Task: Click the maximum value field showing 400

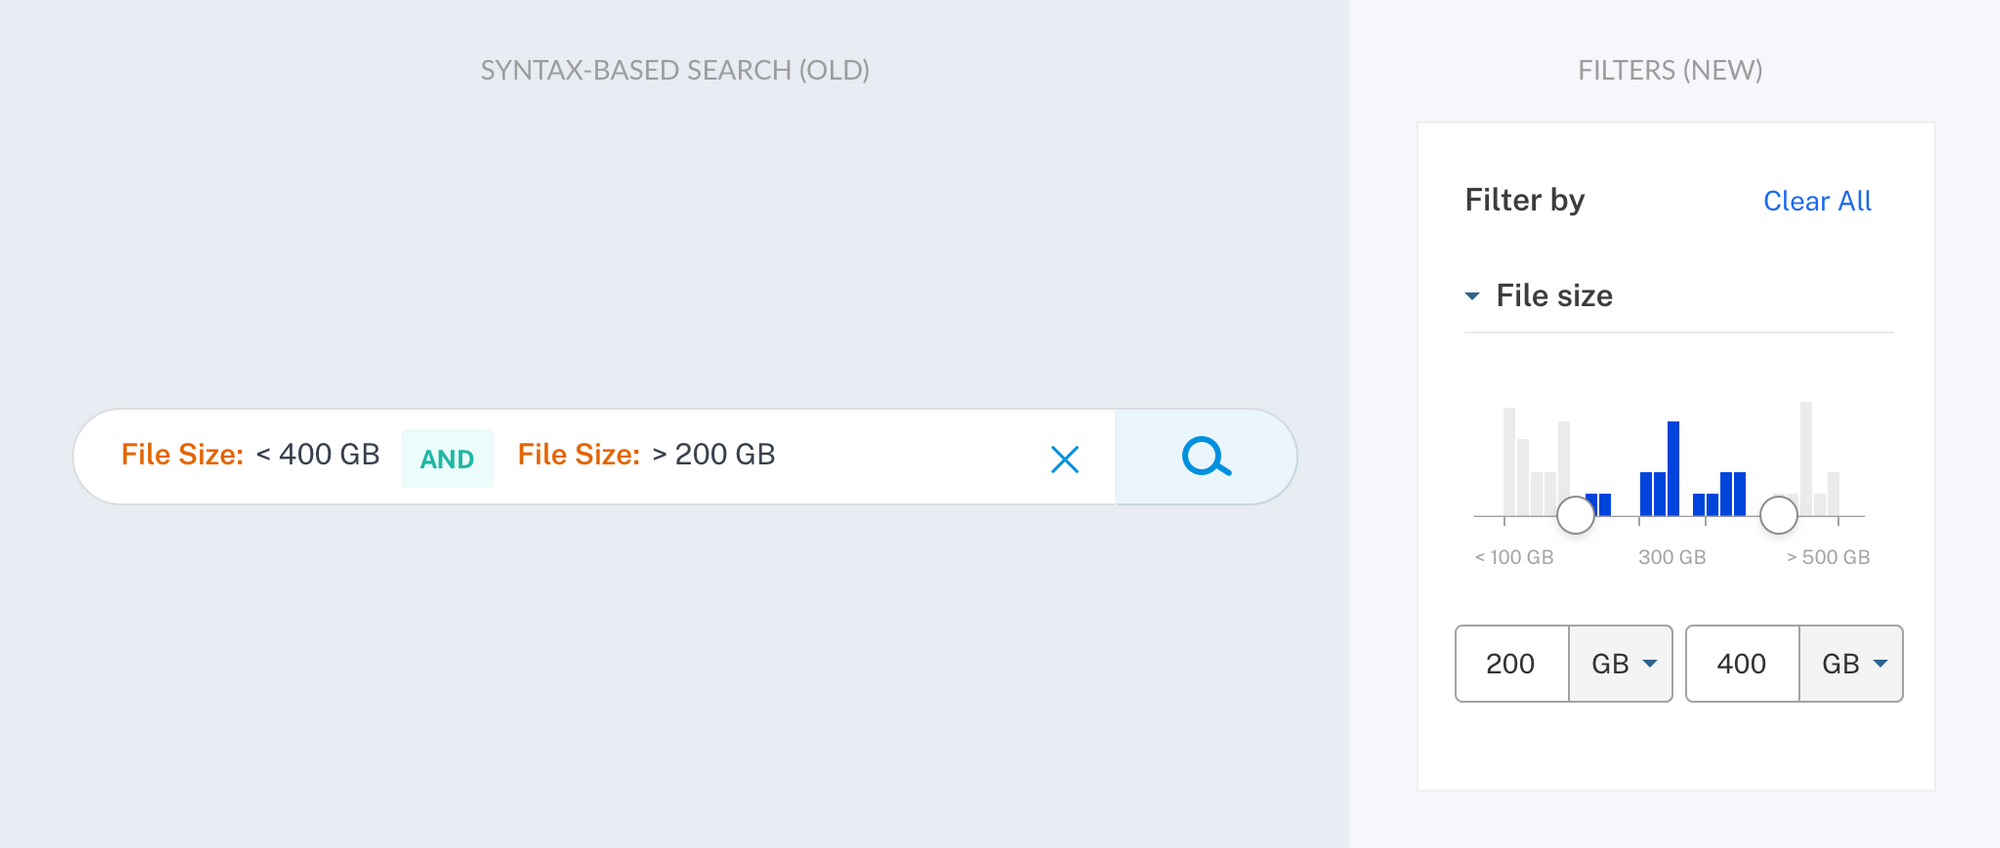Action: (x=1743, y=664)
